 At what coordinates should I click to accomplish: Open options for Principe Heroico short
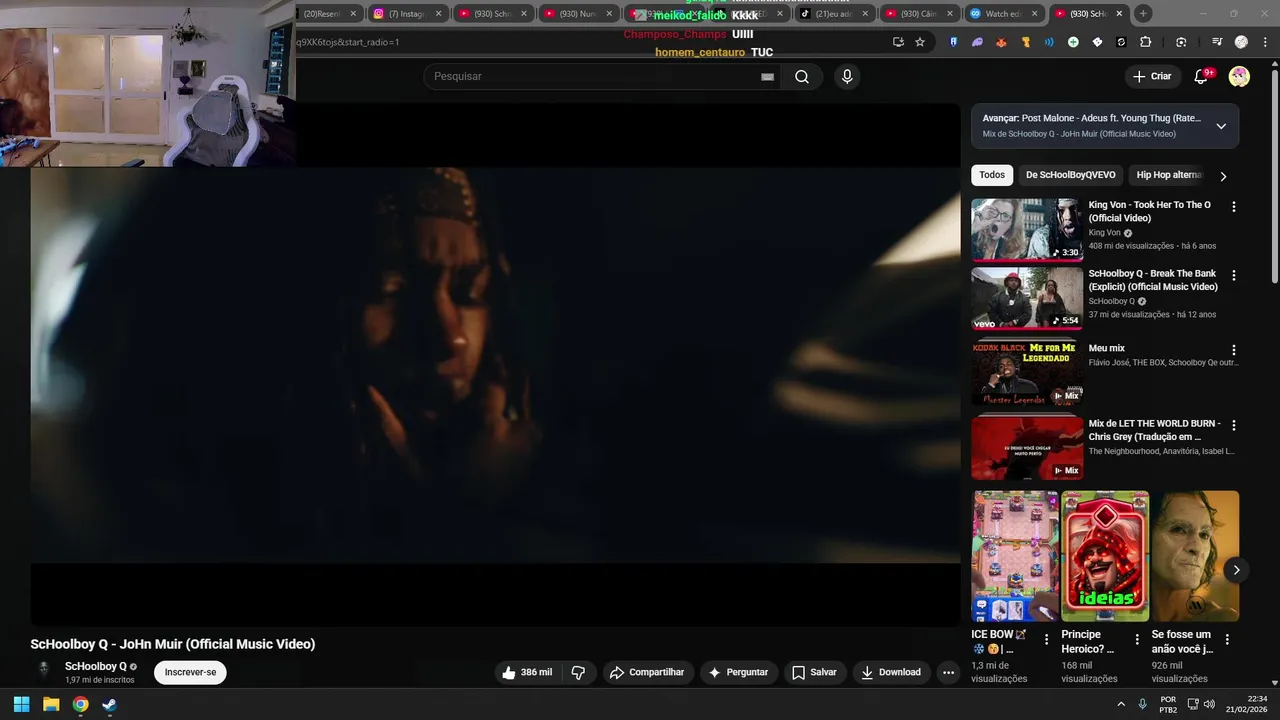click(x=1137, y=639)
